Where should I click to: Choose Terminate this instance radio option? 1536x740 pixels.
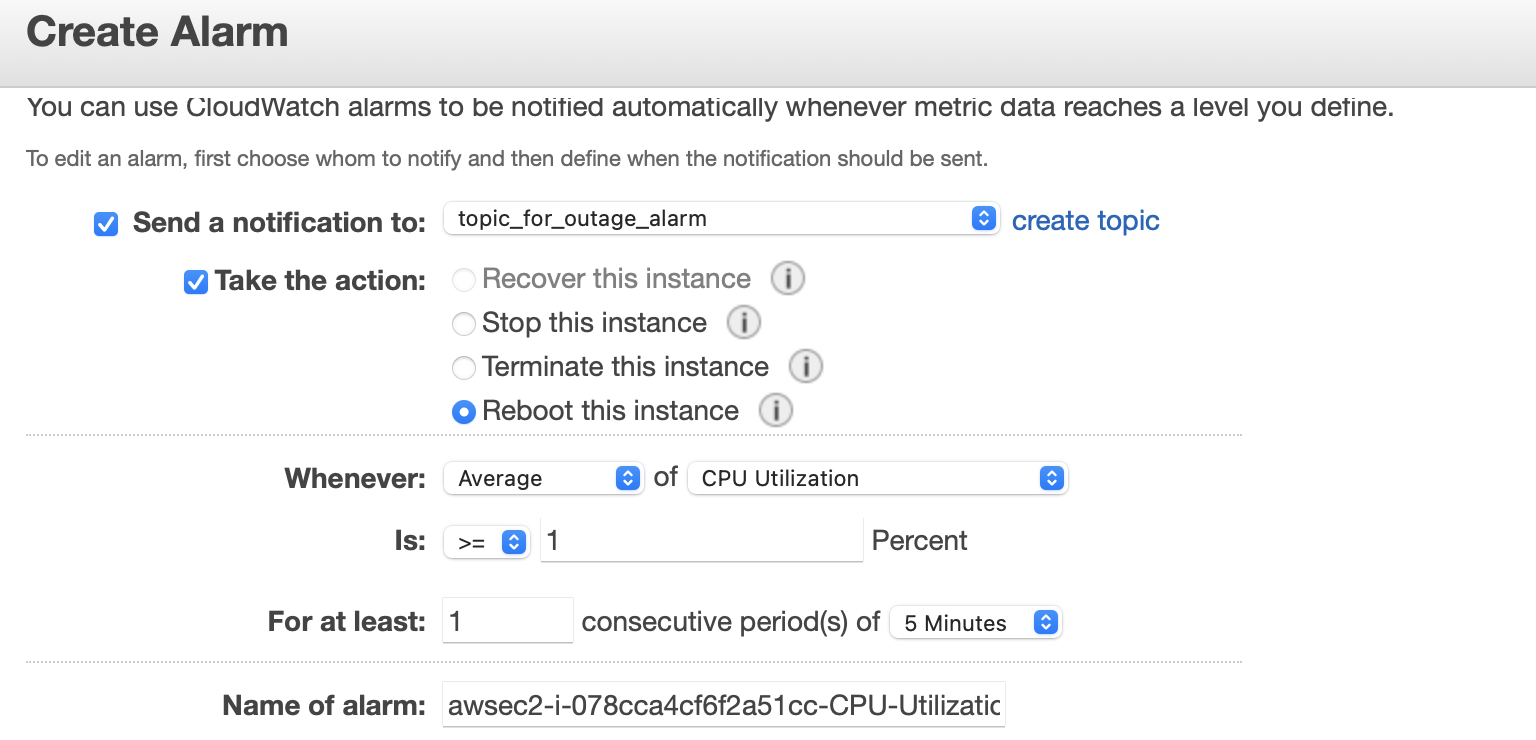tap(463, 368)
